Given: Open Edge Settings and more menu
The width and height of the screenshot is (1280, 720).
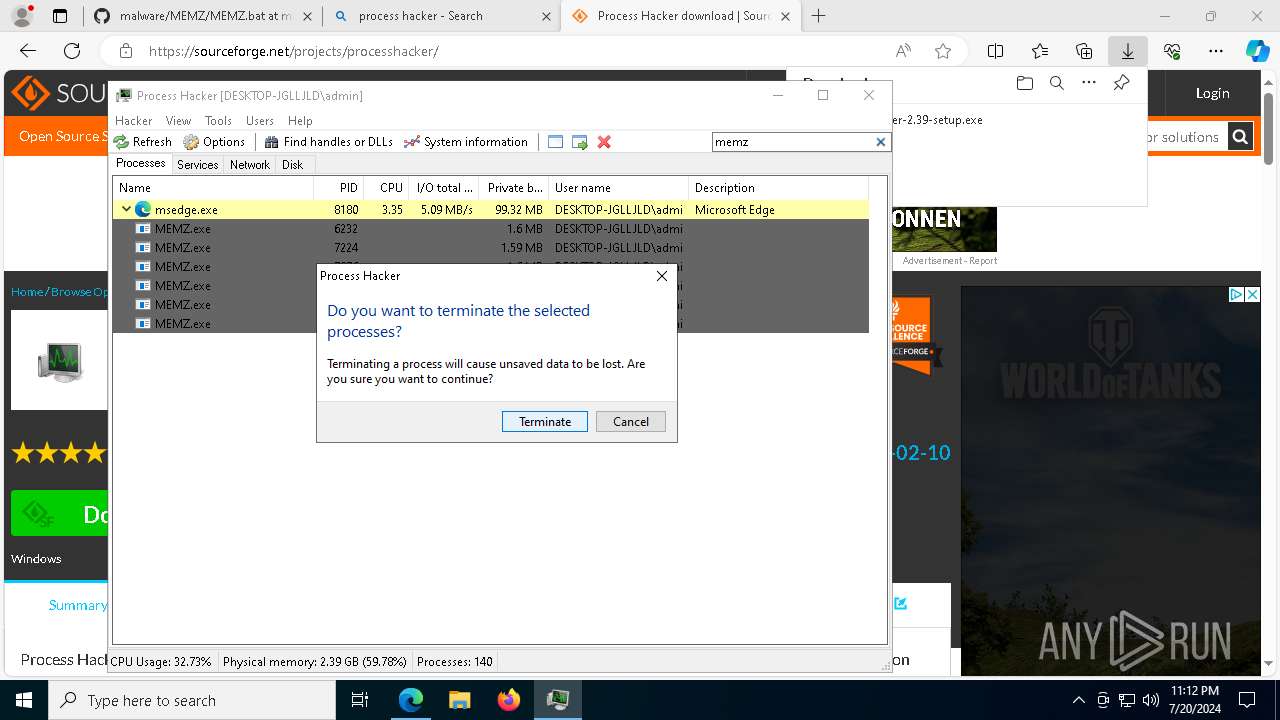Looking at the screenshot, I should point(1216,51).
